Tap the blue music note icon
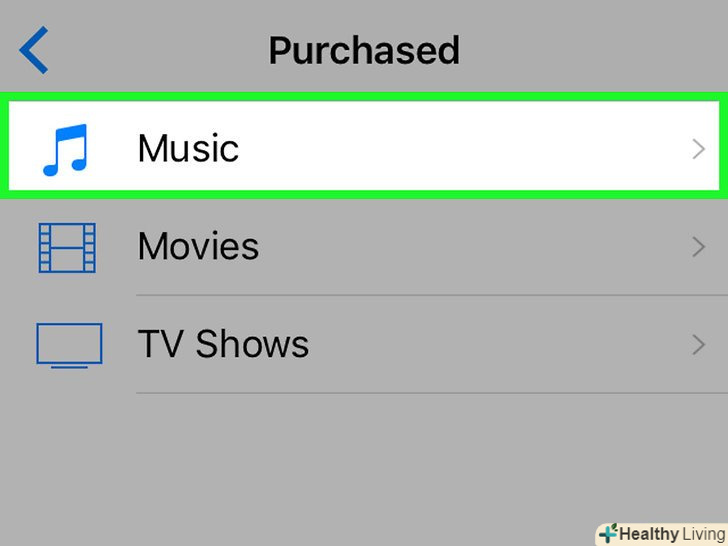This screenshot has width=728, height=546. [x=66, y=149]
